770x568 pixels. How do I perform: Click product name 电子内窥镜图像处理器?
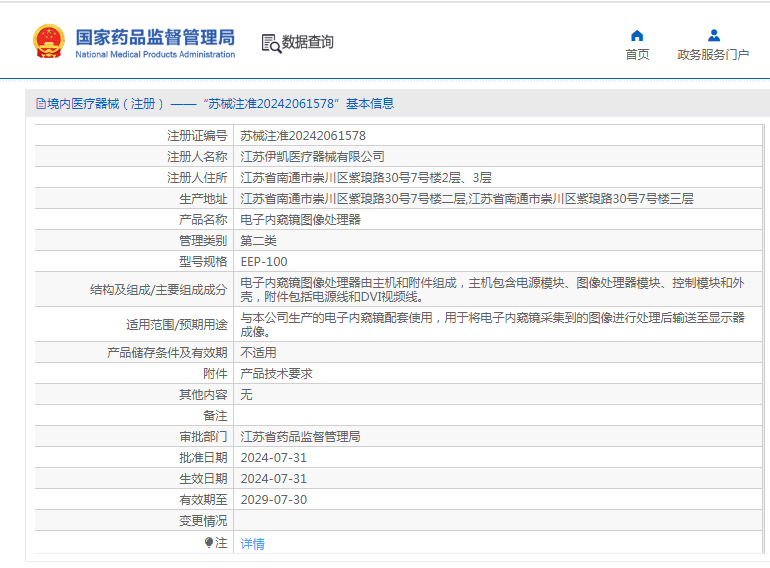(x=300, y=219)
